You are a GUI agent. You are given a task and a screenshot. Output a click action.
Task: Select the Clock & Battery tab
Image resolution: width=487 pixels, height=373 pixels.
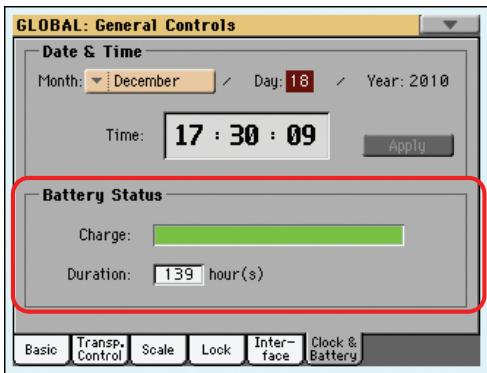point(334,349)
